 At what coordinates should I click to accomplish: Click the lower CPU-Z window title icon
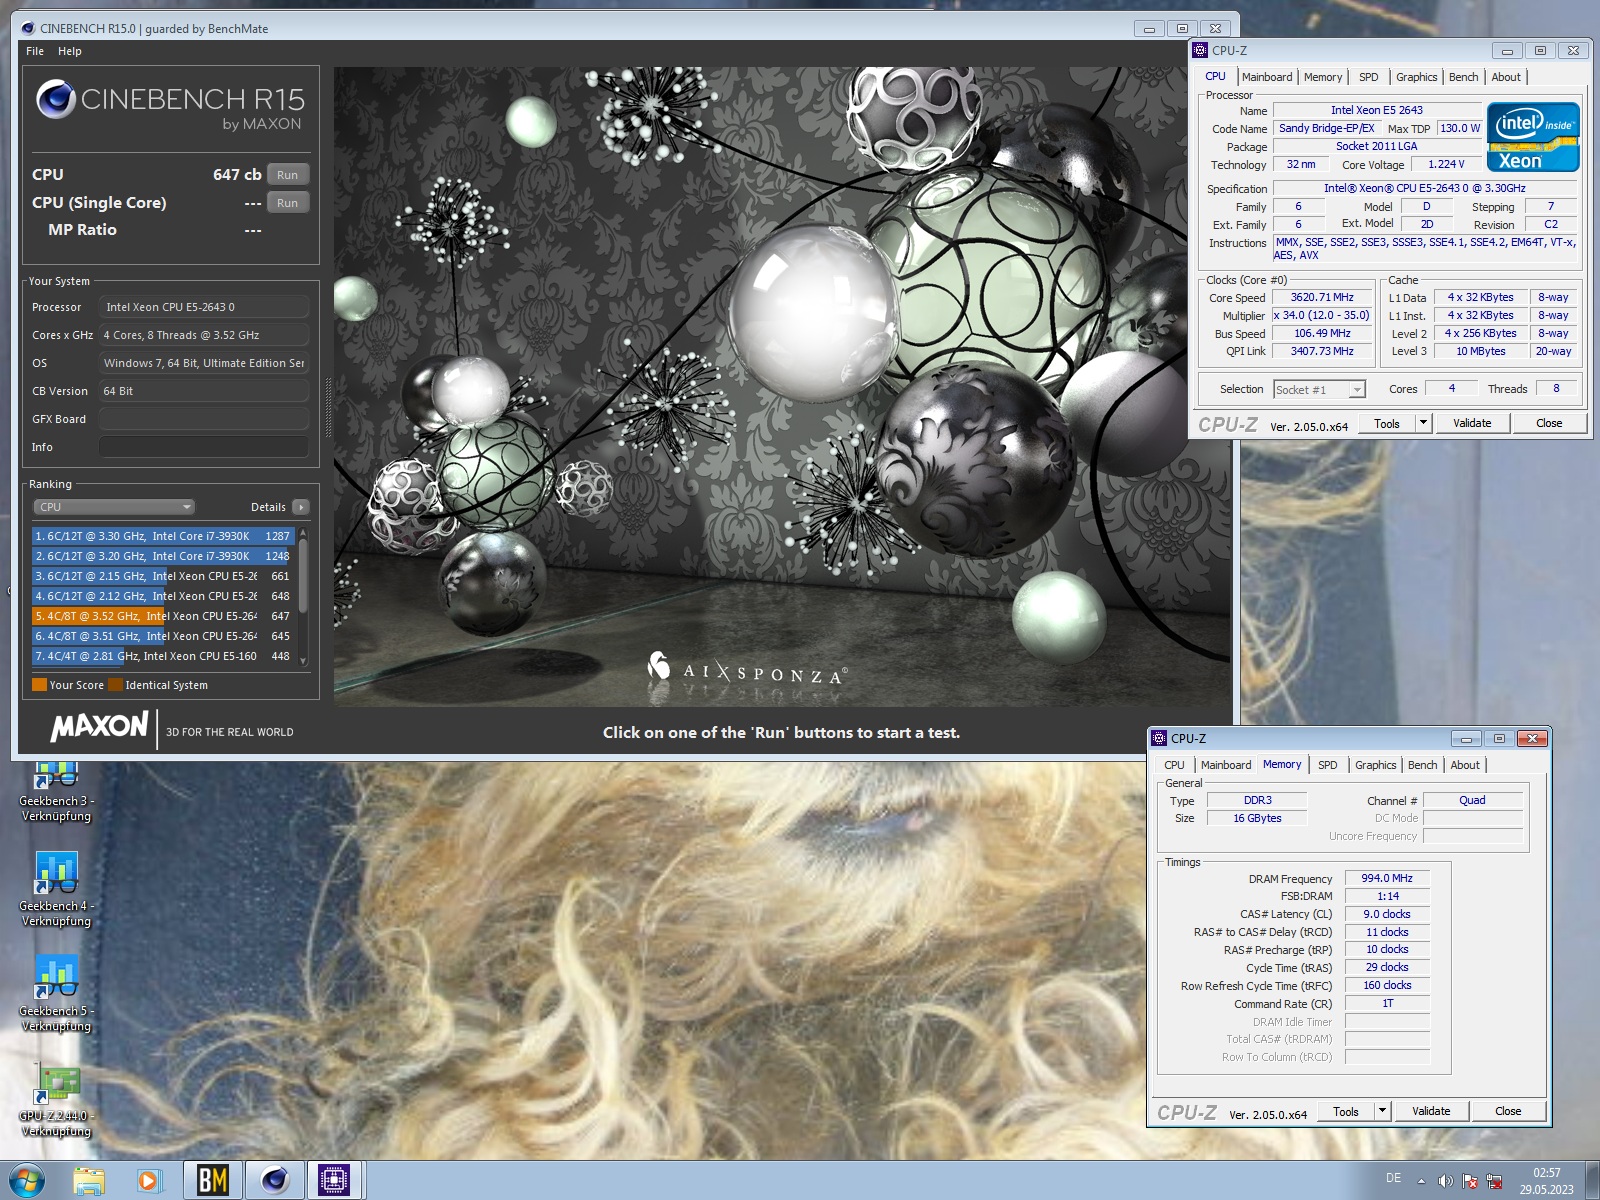click(1160, 738)
